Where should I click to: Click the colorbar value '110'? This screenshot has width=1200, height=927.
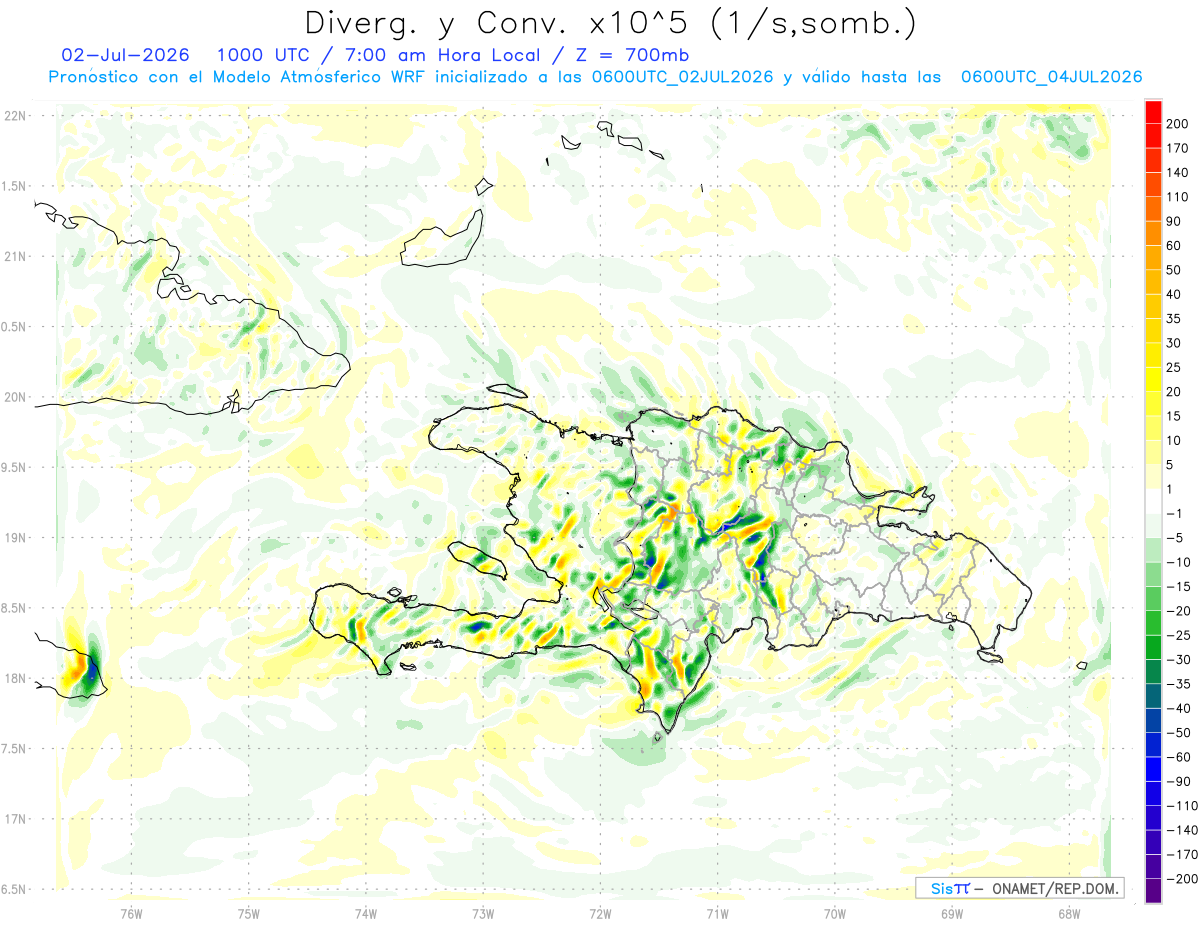click(1179, 196)
